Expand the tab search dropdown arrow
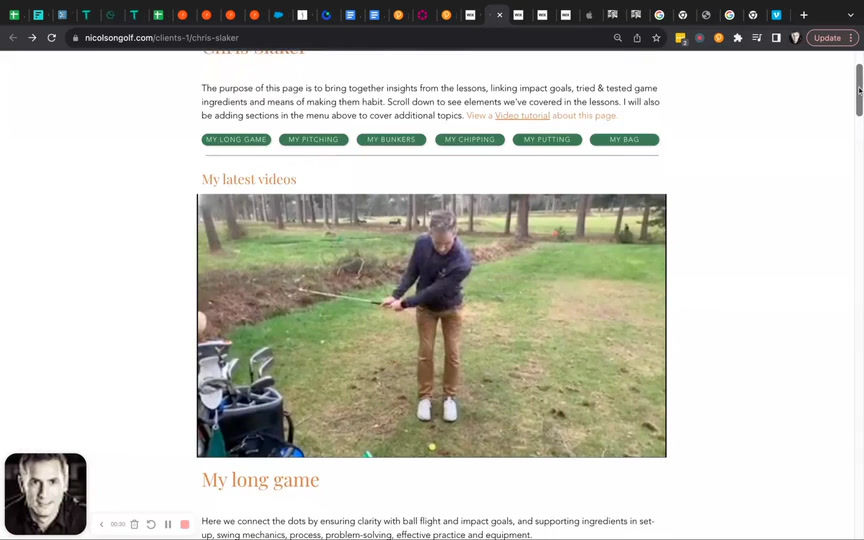864x540 pixels. pos(850,15)
